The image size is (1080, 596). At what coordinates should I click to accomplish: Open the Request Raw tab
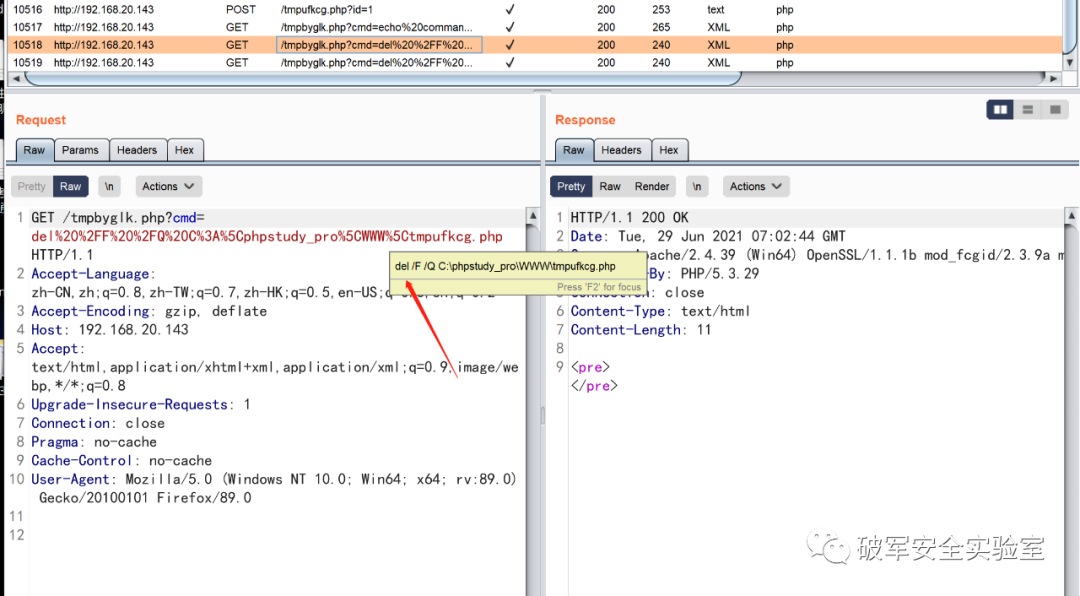pos(34,150)
